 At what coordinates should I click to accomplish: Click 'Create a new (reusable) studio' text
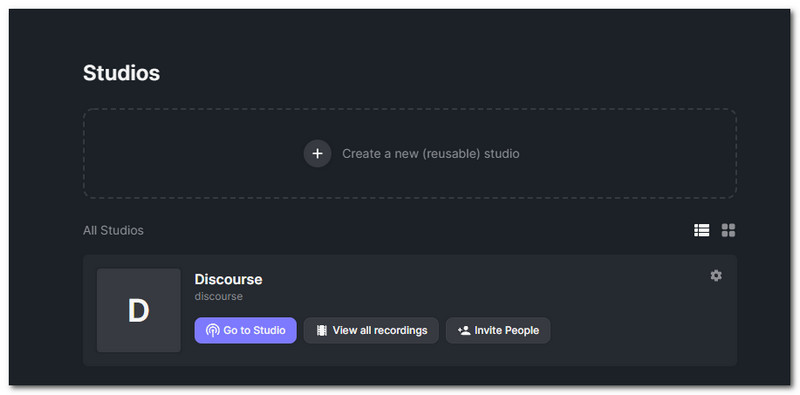tap(431, 154)
